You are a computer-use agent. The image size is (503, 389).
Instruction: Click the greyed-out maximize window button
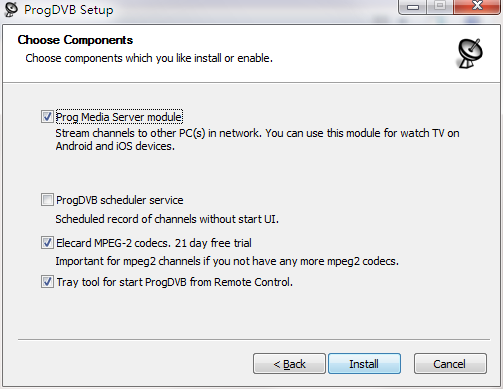440,7
